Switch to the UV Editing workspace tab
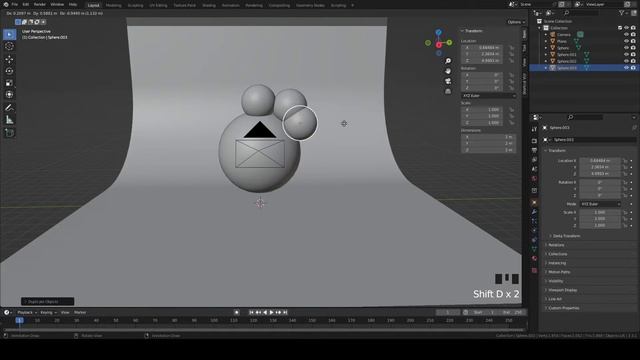 (x=158, y=5)
